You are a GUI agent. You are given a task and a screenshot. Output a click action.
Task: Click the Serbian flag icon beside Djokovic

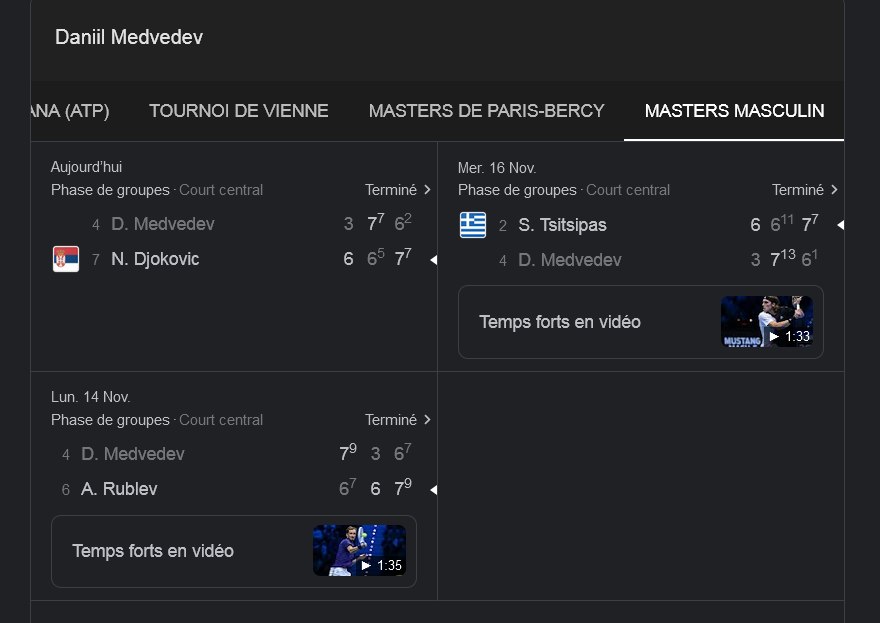(x=66, y=259)
